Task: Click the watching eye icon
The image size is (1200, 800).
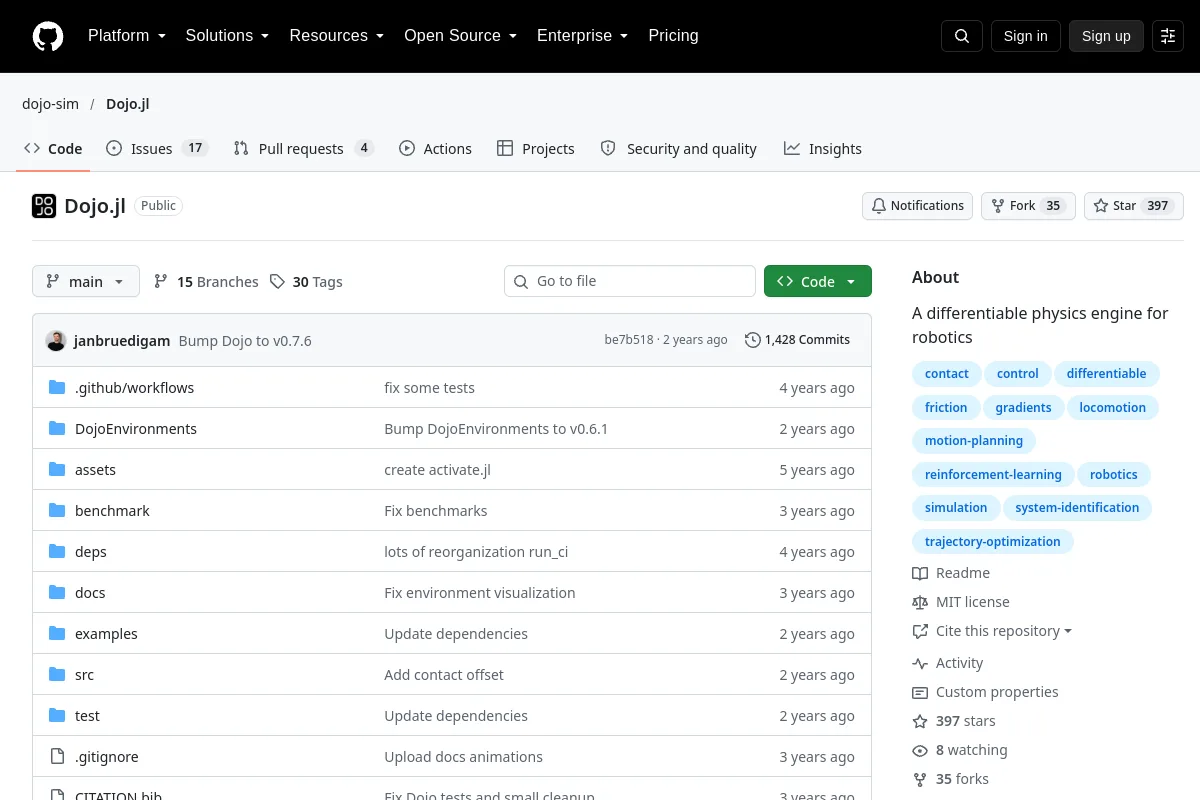Action: coord(920,751)
